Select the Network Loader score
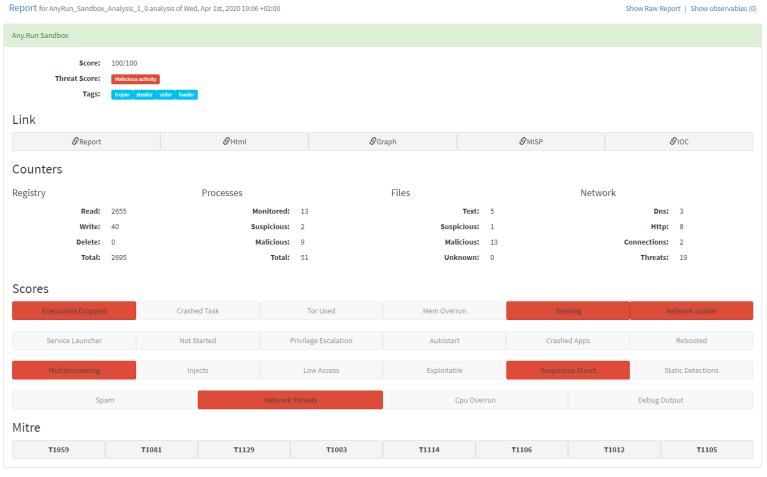This screenshot has height=477, width=767. tap(691, 311)
